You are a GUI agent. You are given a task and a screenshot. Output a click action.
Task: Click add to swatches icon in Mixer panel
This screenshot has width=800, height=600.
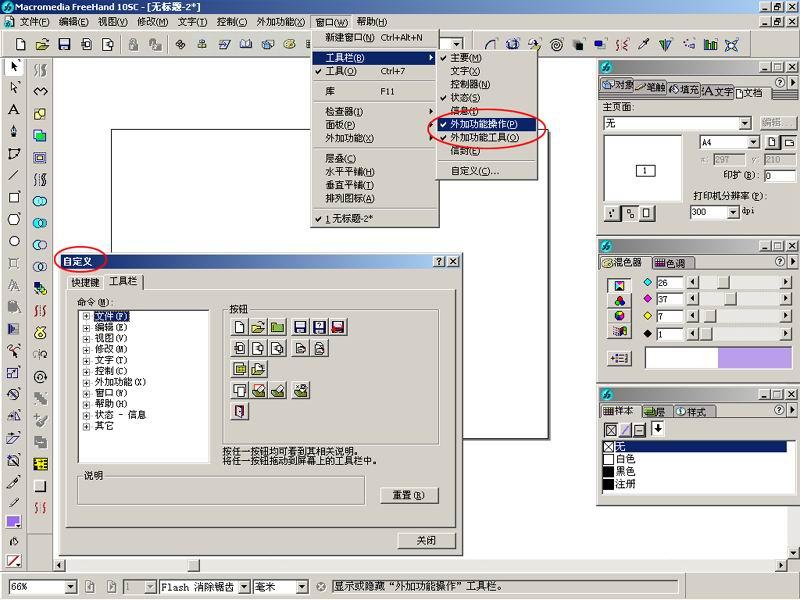(x=619, y=359)
